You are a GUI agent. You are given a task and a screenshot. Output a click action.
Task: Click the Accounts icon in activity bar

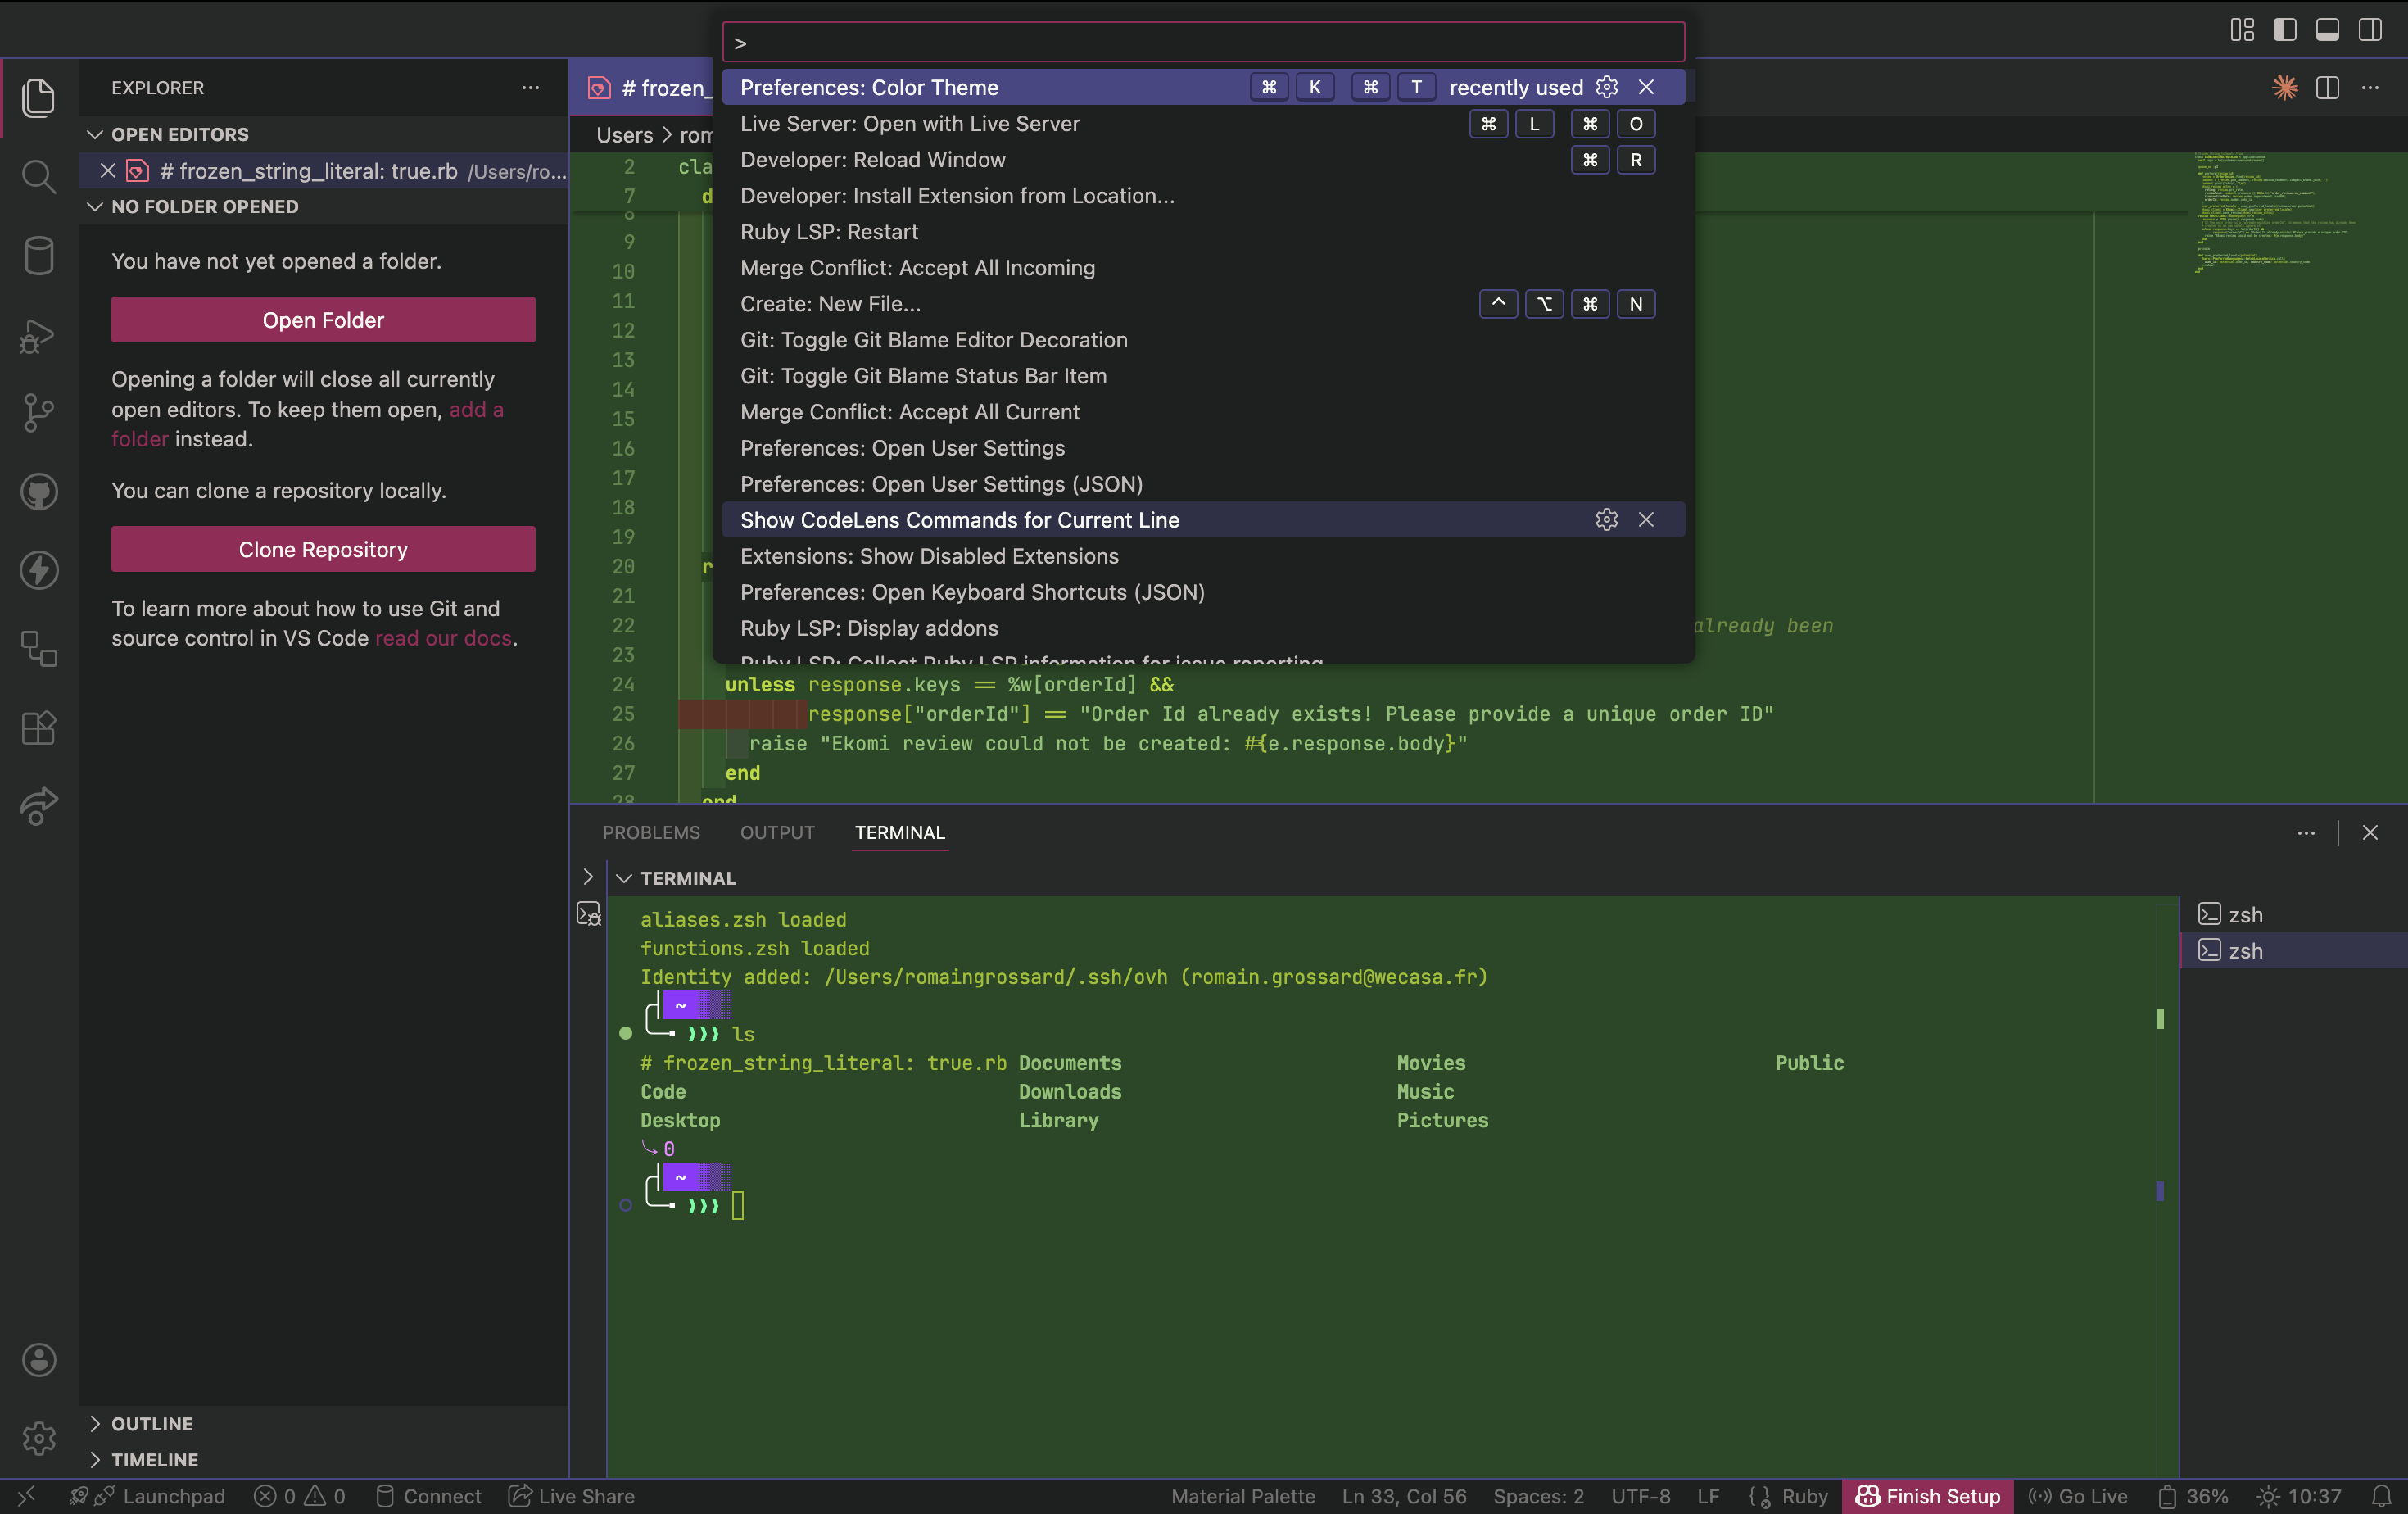(38, 1359)
